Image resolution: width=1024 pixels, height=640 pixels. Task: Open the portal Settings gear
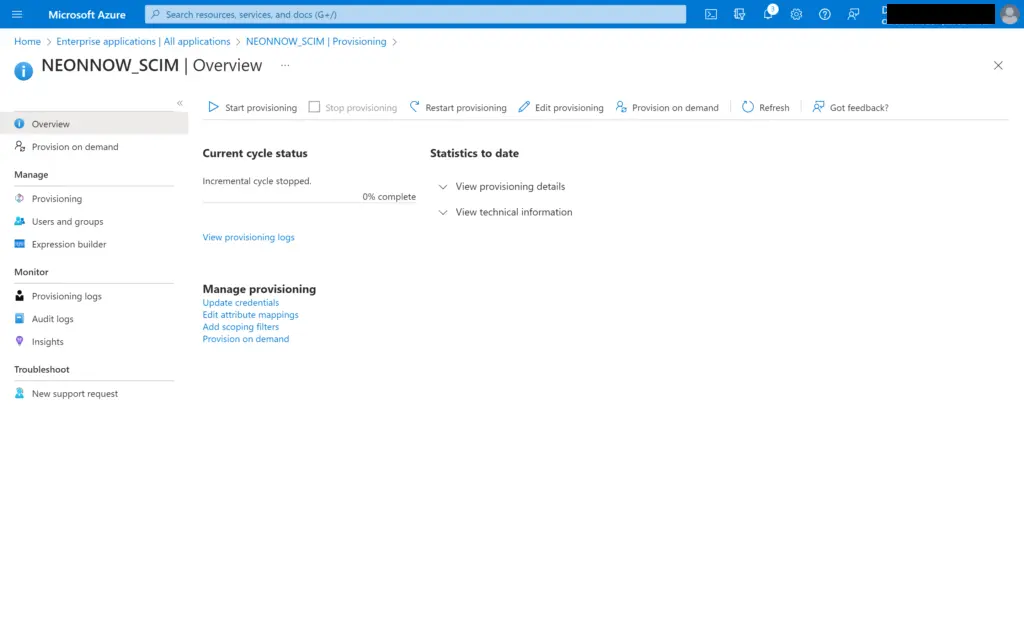point(796,14)
